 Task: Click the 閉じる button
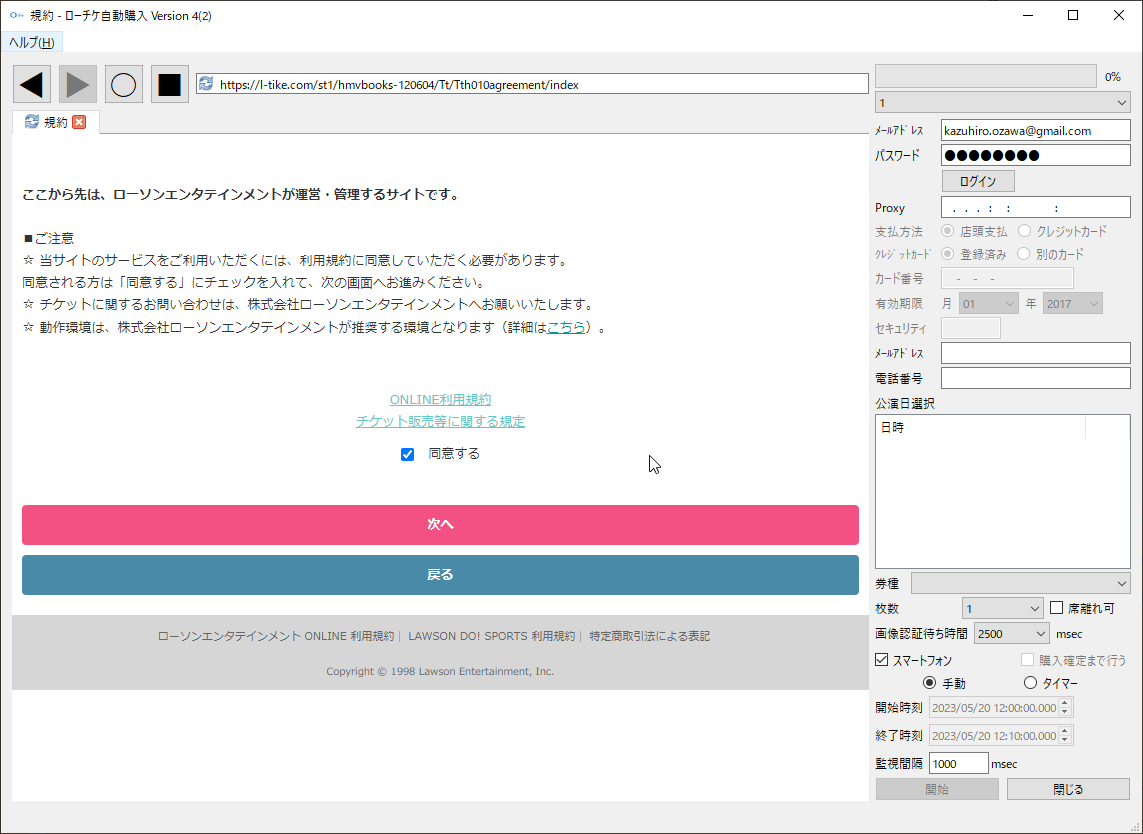coord(1068,789)
